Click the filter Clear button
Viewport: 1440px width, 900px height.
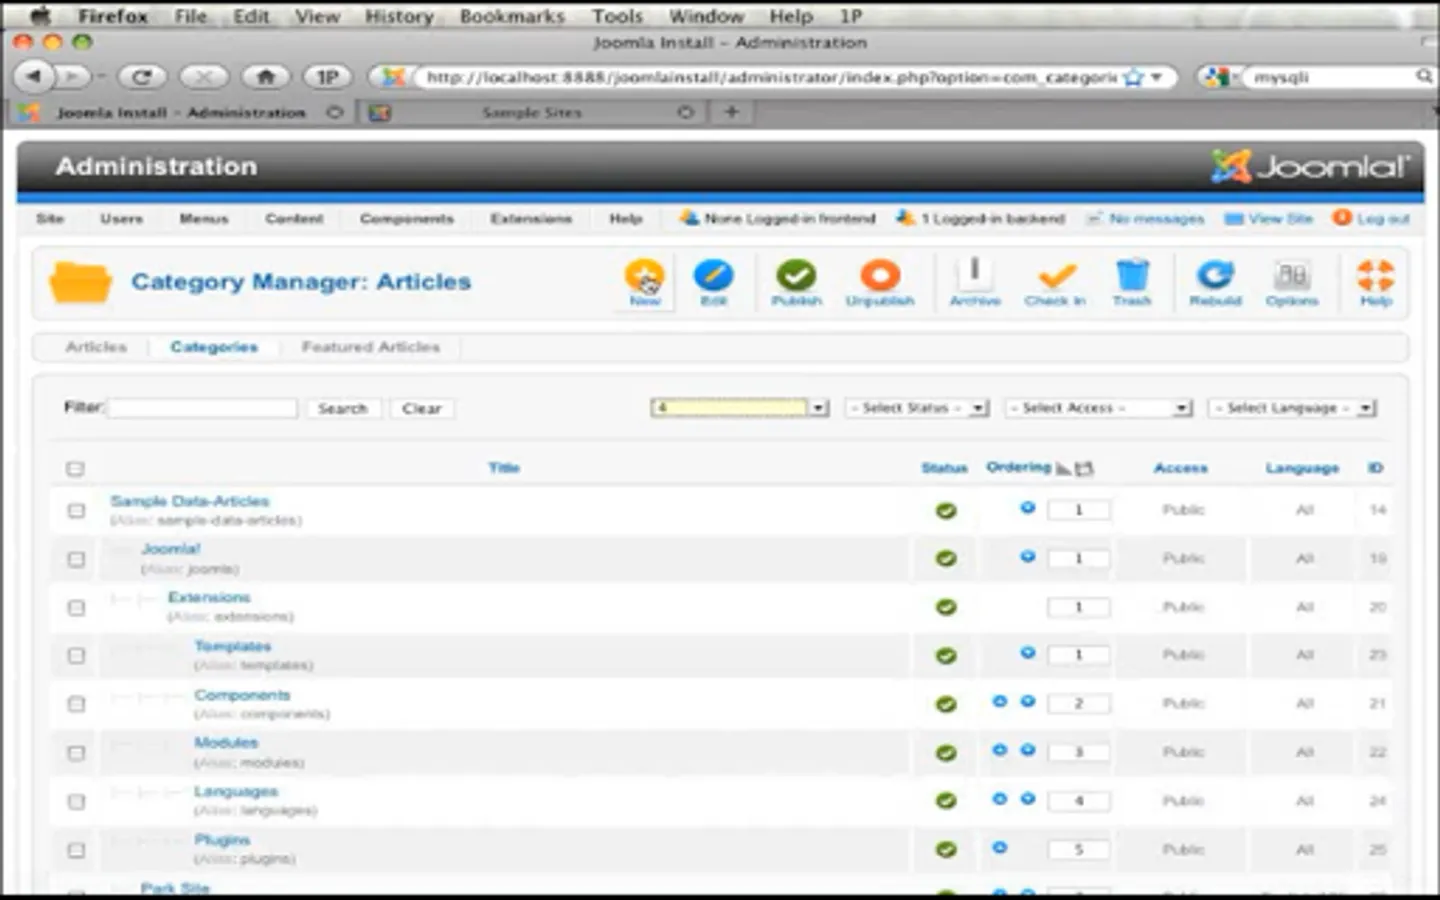(x=422, y=409)
